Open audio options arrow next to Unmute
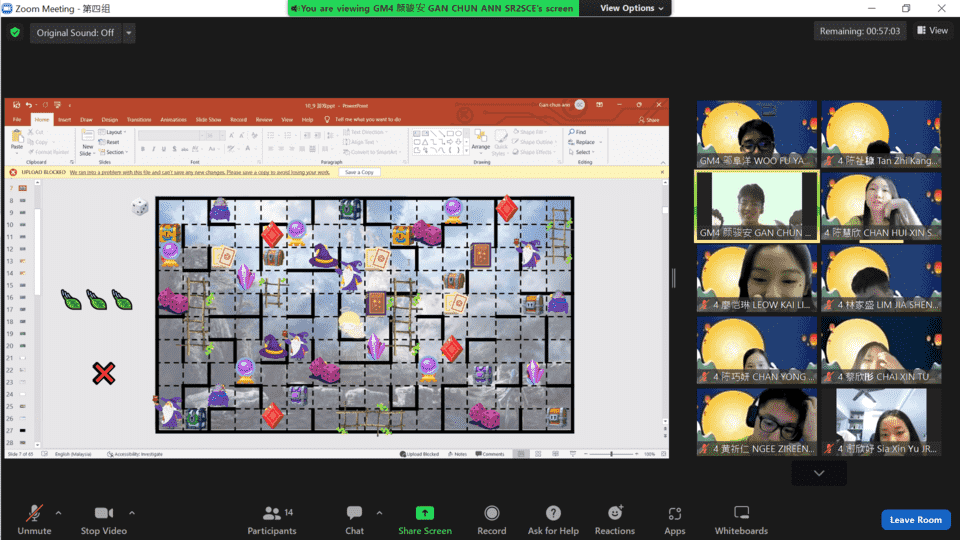 59,513
